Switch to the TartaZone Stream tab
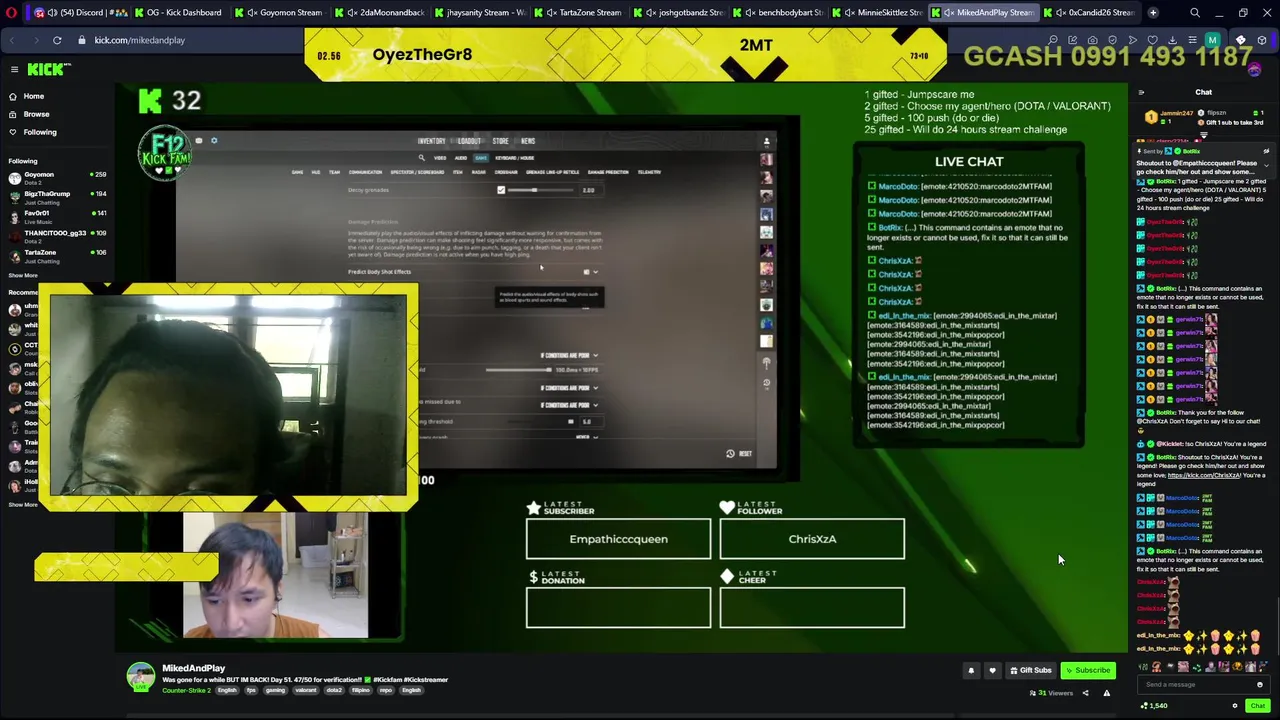 (581, 13)
